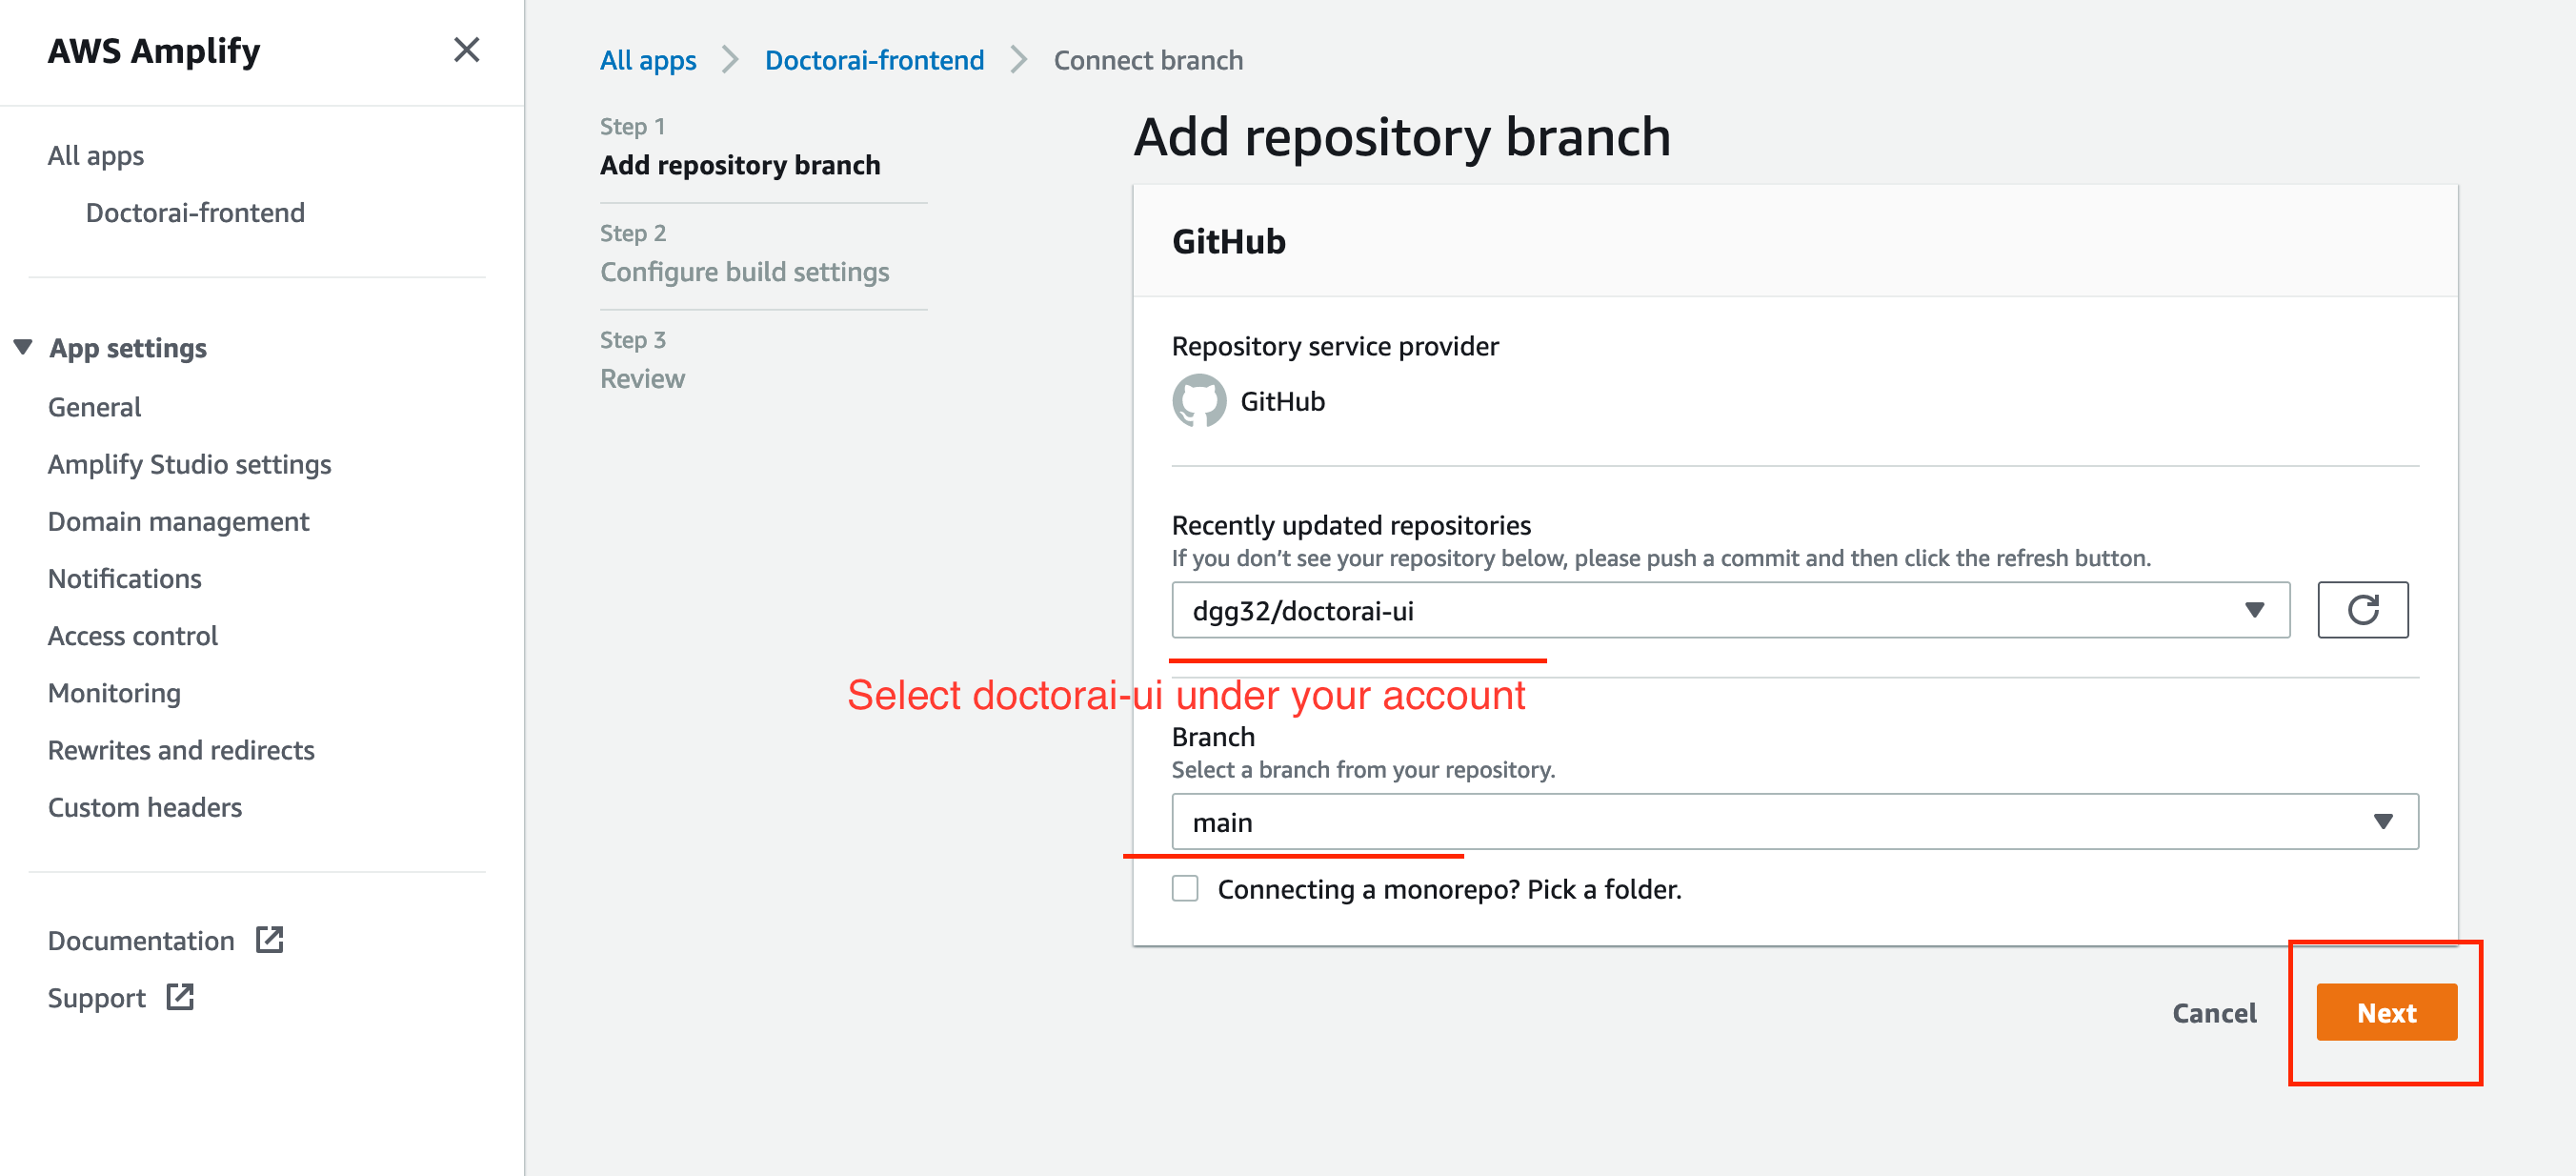Open Rewrites and redirects

tap(181, 751)
